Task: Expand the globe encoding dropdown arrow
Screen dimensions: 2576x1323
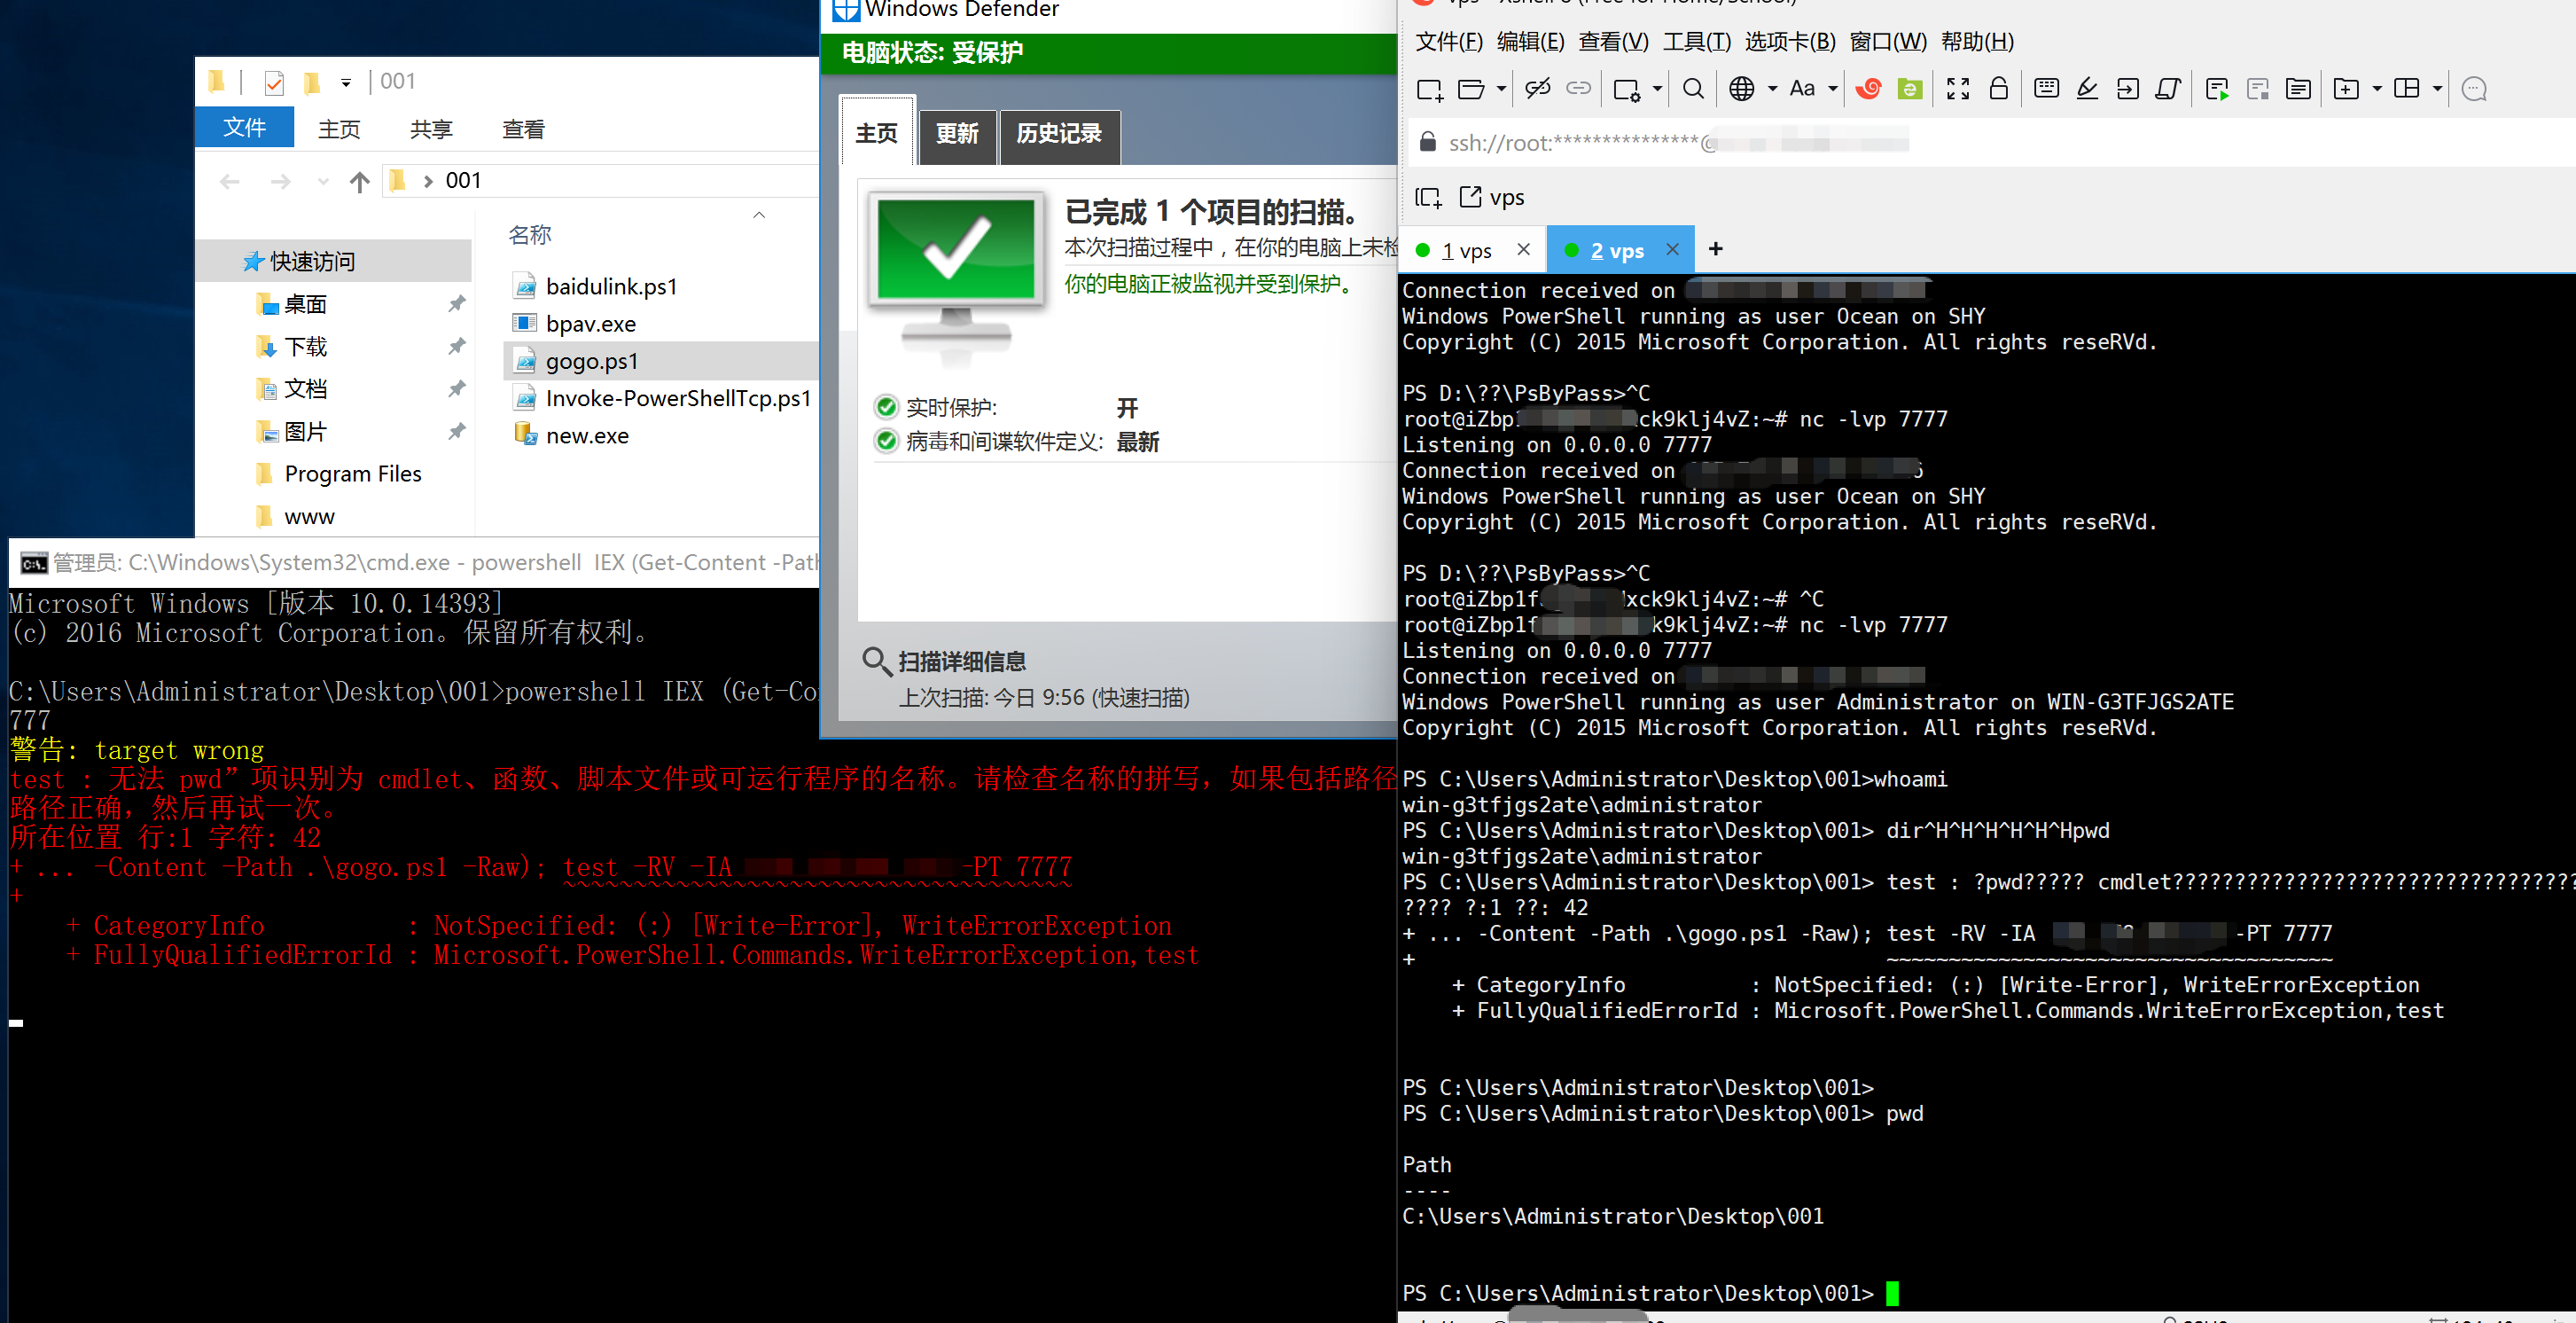Action: [x=1772, y=89]
